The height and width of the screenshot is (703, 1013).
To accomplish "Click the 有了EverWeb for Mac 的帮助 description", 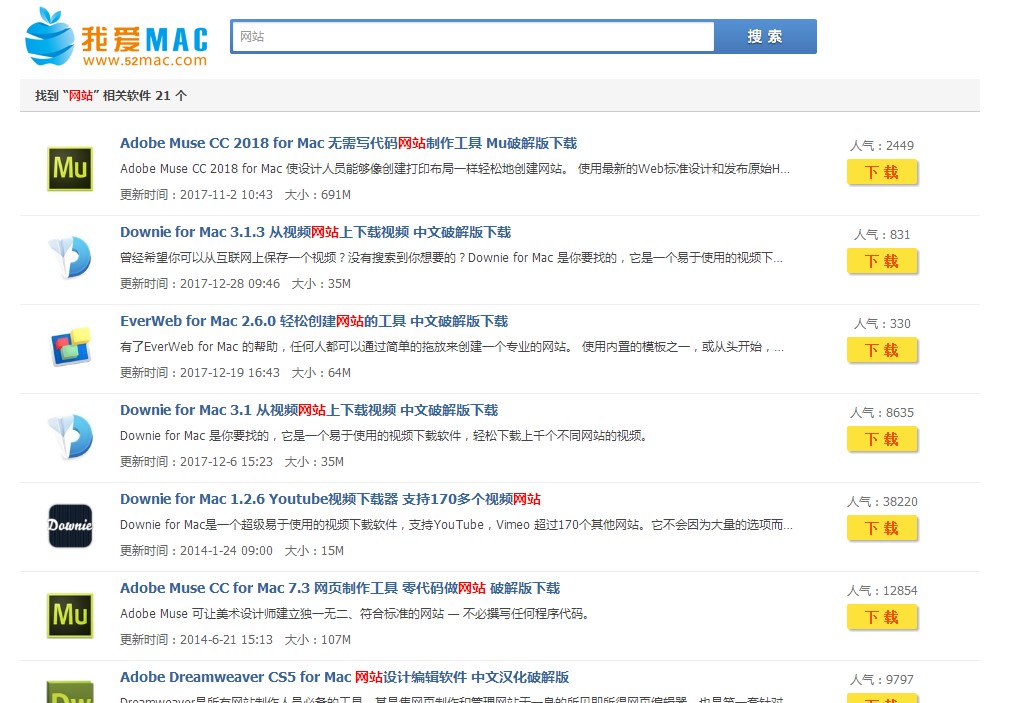I will (x=452, y=348).
